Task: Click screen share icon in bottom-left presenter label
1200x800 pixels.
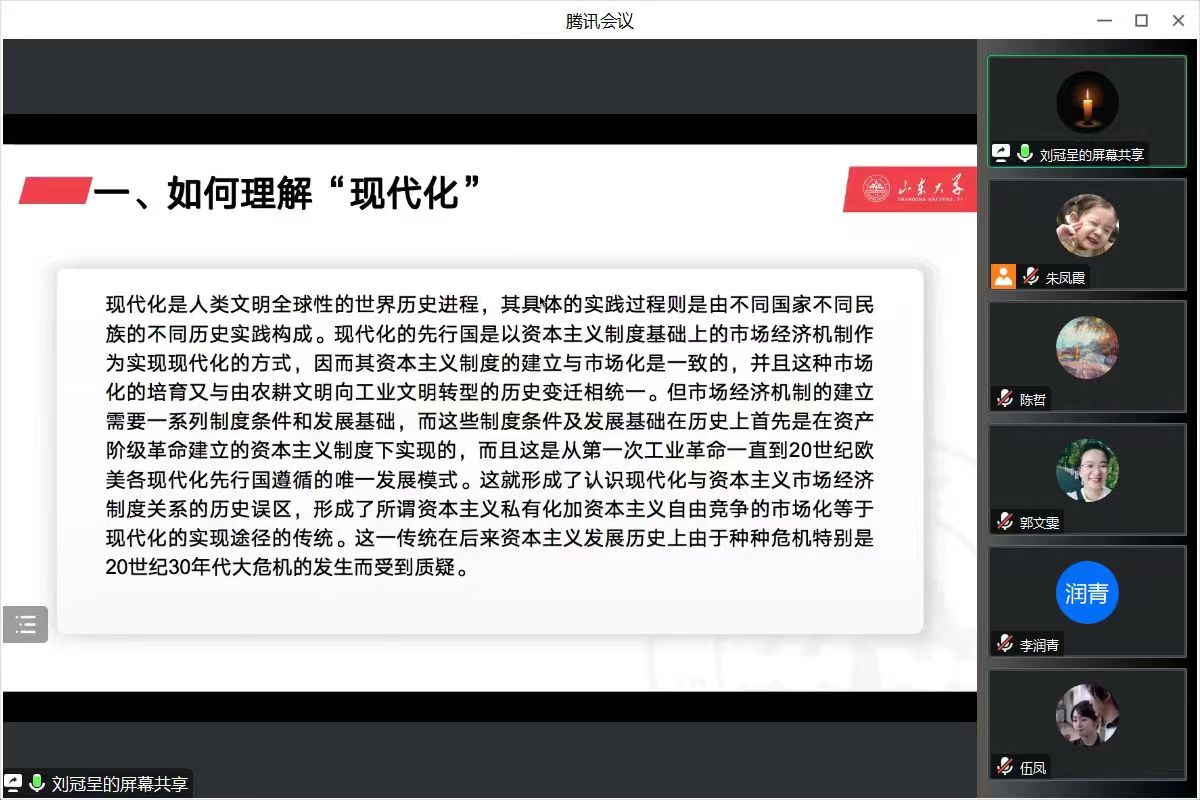Action: coord(15,783)
